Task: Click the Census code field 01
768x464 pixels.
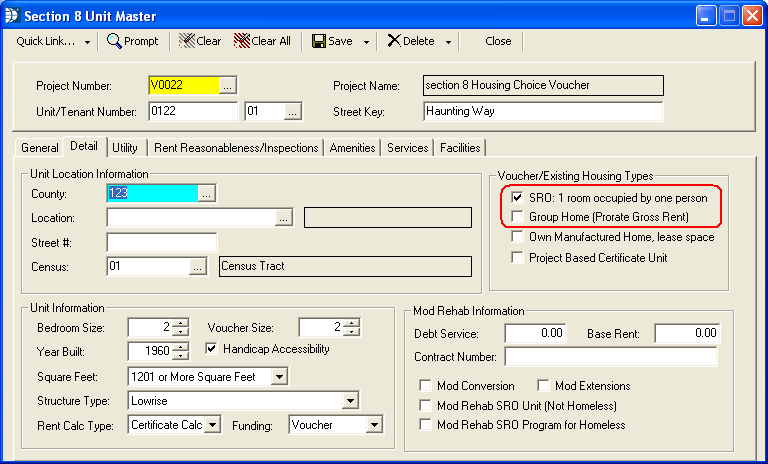Action: tap(148, 267)
